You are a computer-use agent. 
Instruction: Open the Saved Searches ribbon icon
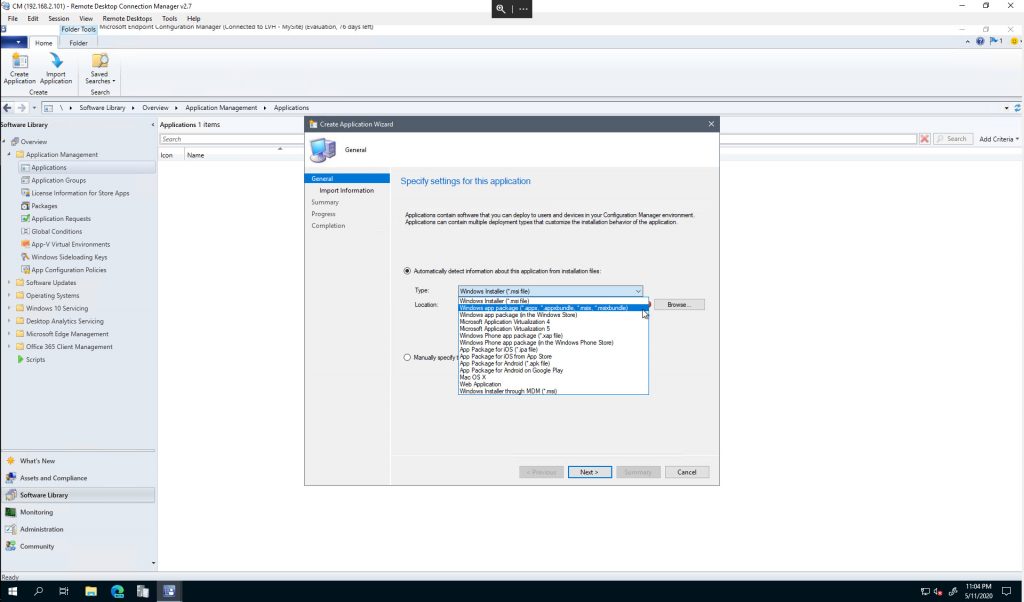pos(100,61)
